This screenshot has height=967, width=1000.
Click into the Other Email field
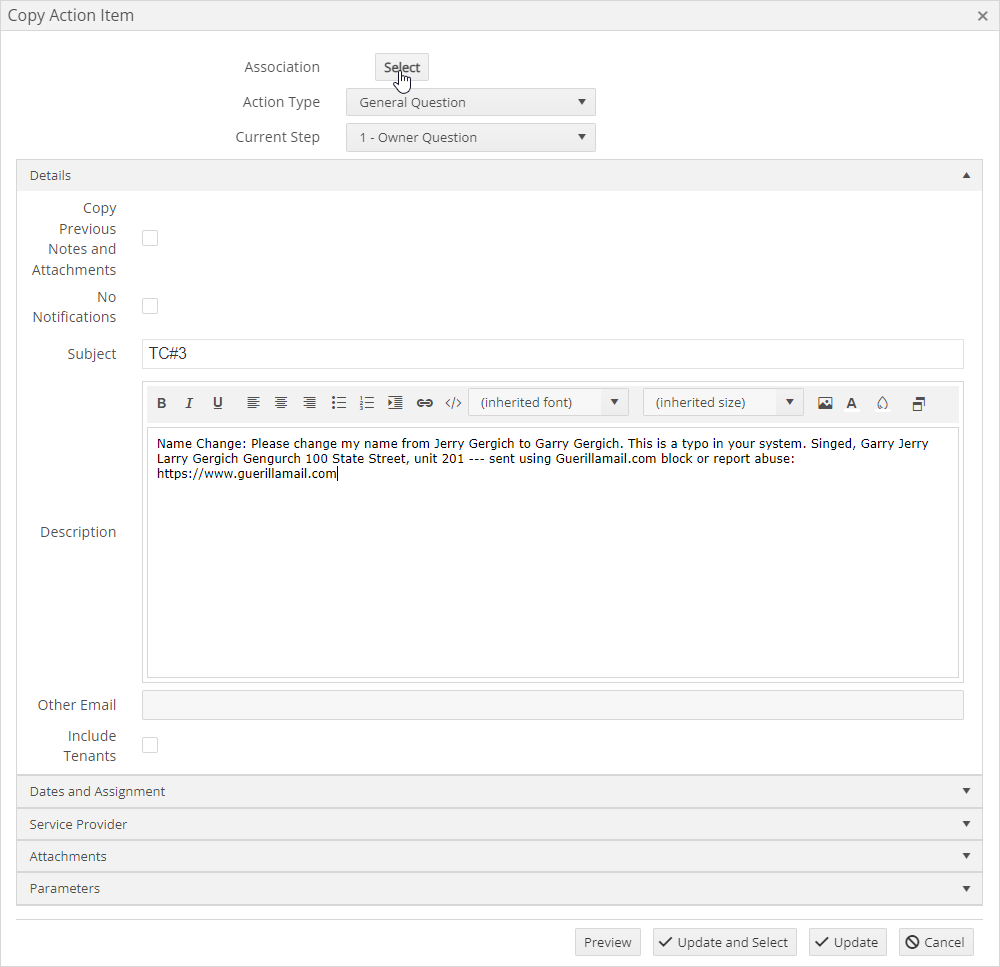tap(552, 705)
